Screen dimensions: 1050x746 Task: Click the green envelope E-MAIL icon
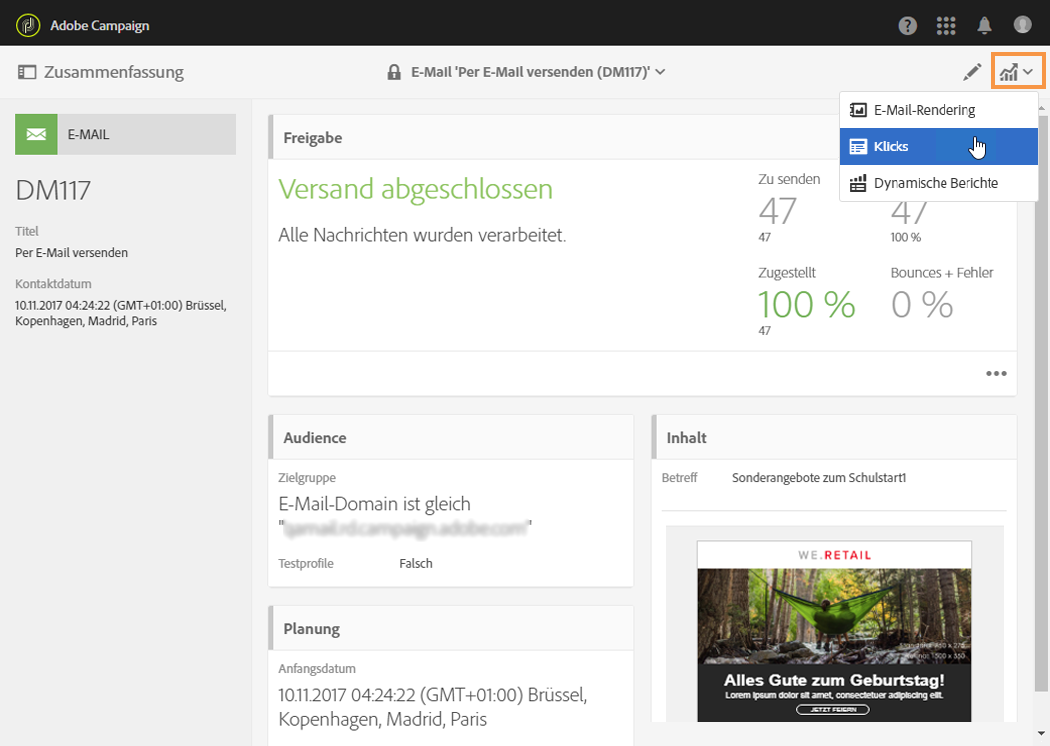point(36,135)
